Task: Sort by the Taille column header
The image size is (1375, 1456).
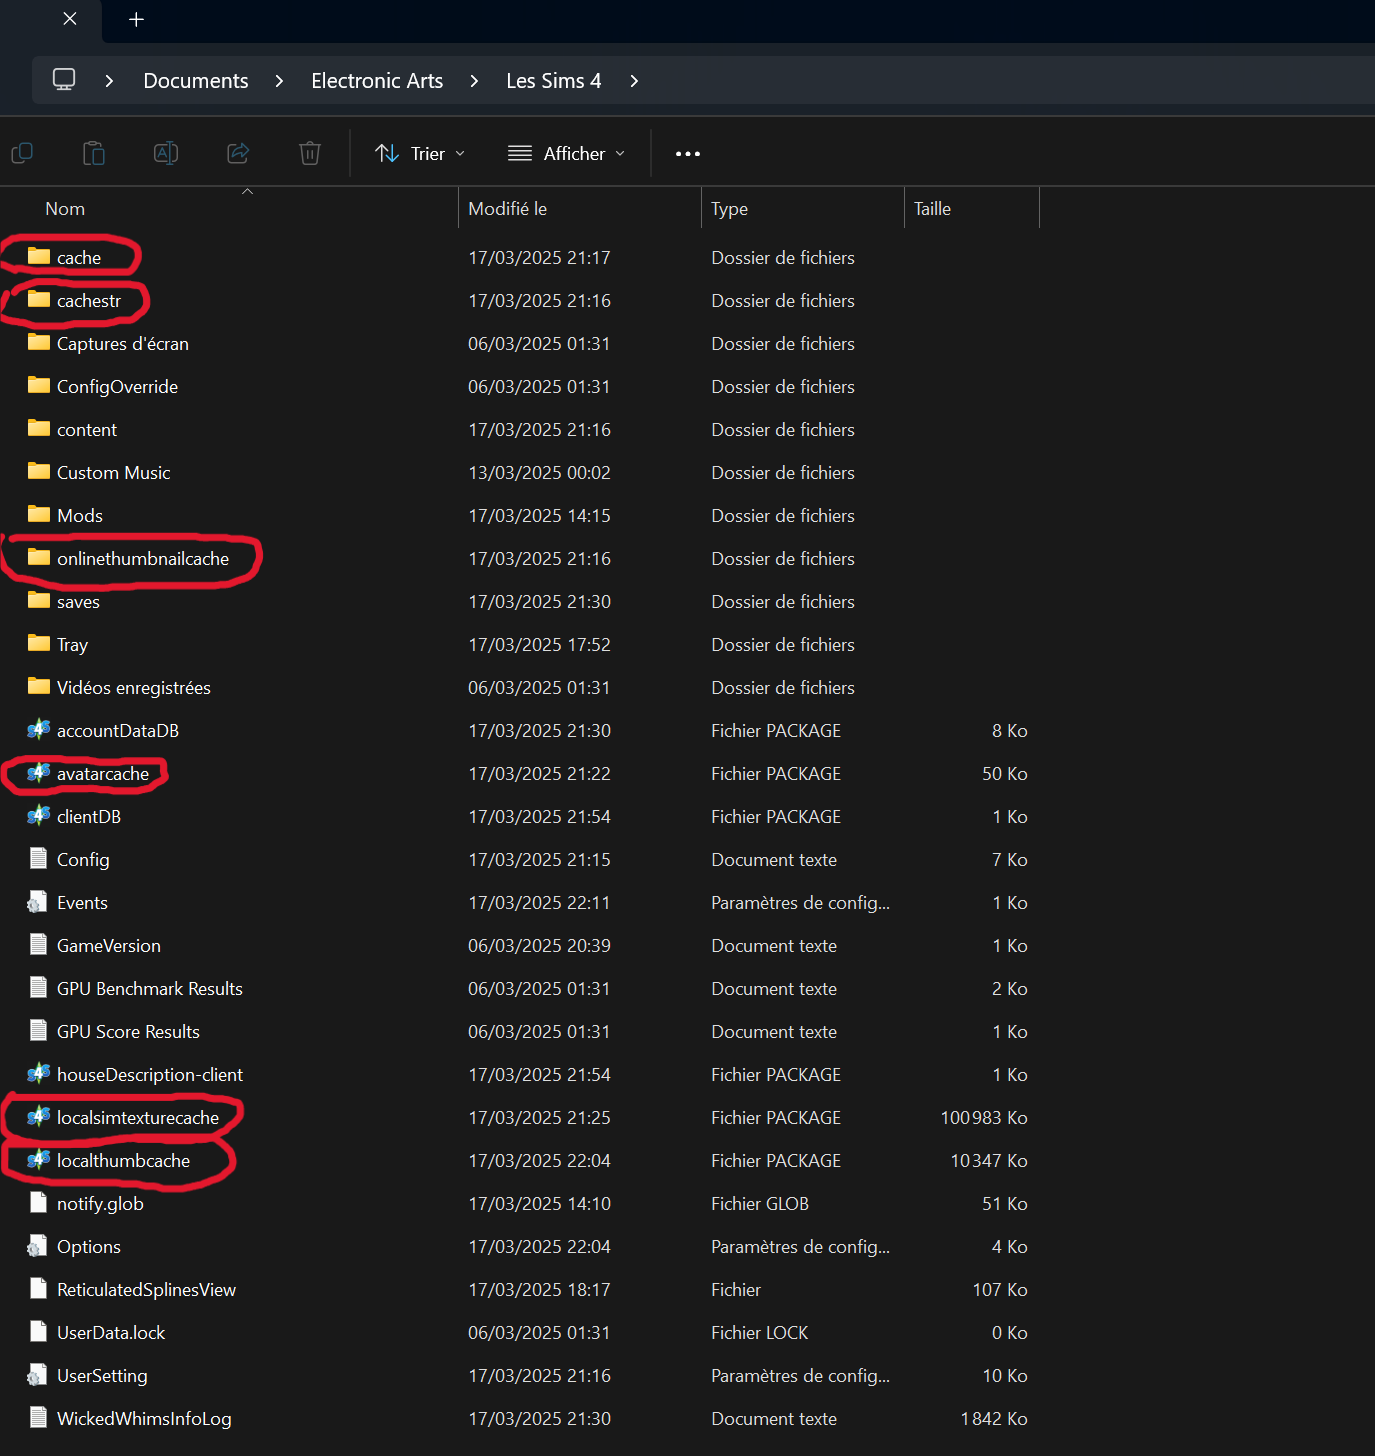Action: (932, 209)
